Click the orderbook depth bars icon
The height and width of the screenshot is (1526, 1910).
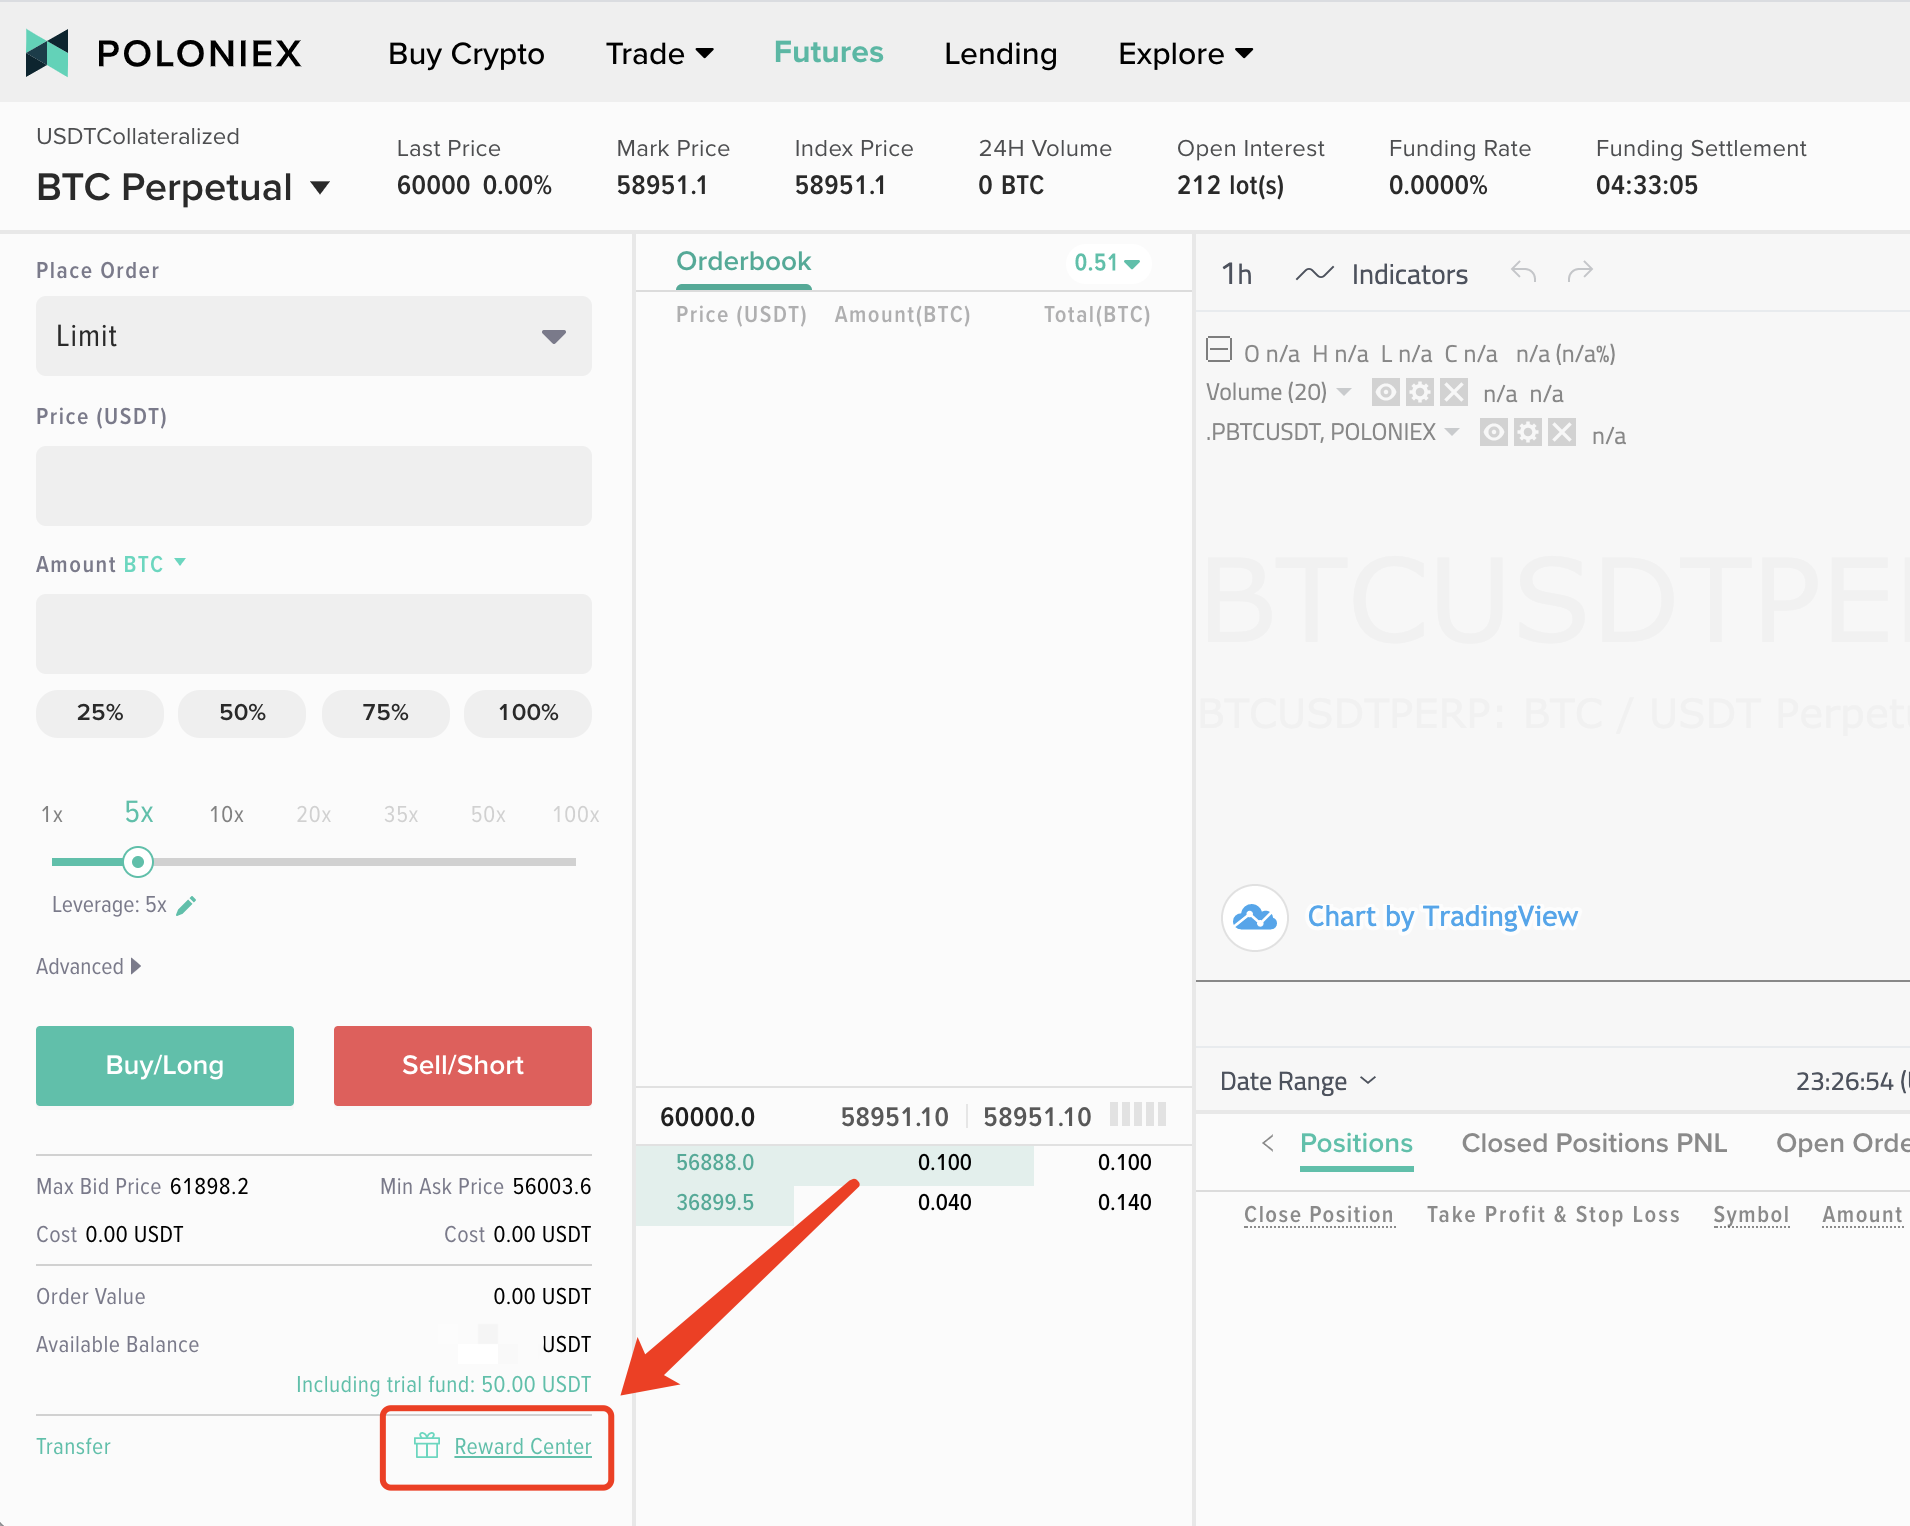(x=1138, y=1114)
